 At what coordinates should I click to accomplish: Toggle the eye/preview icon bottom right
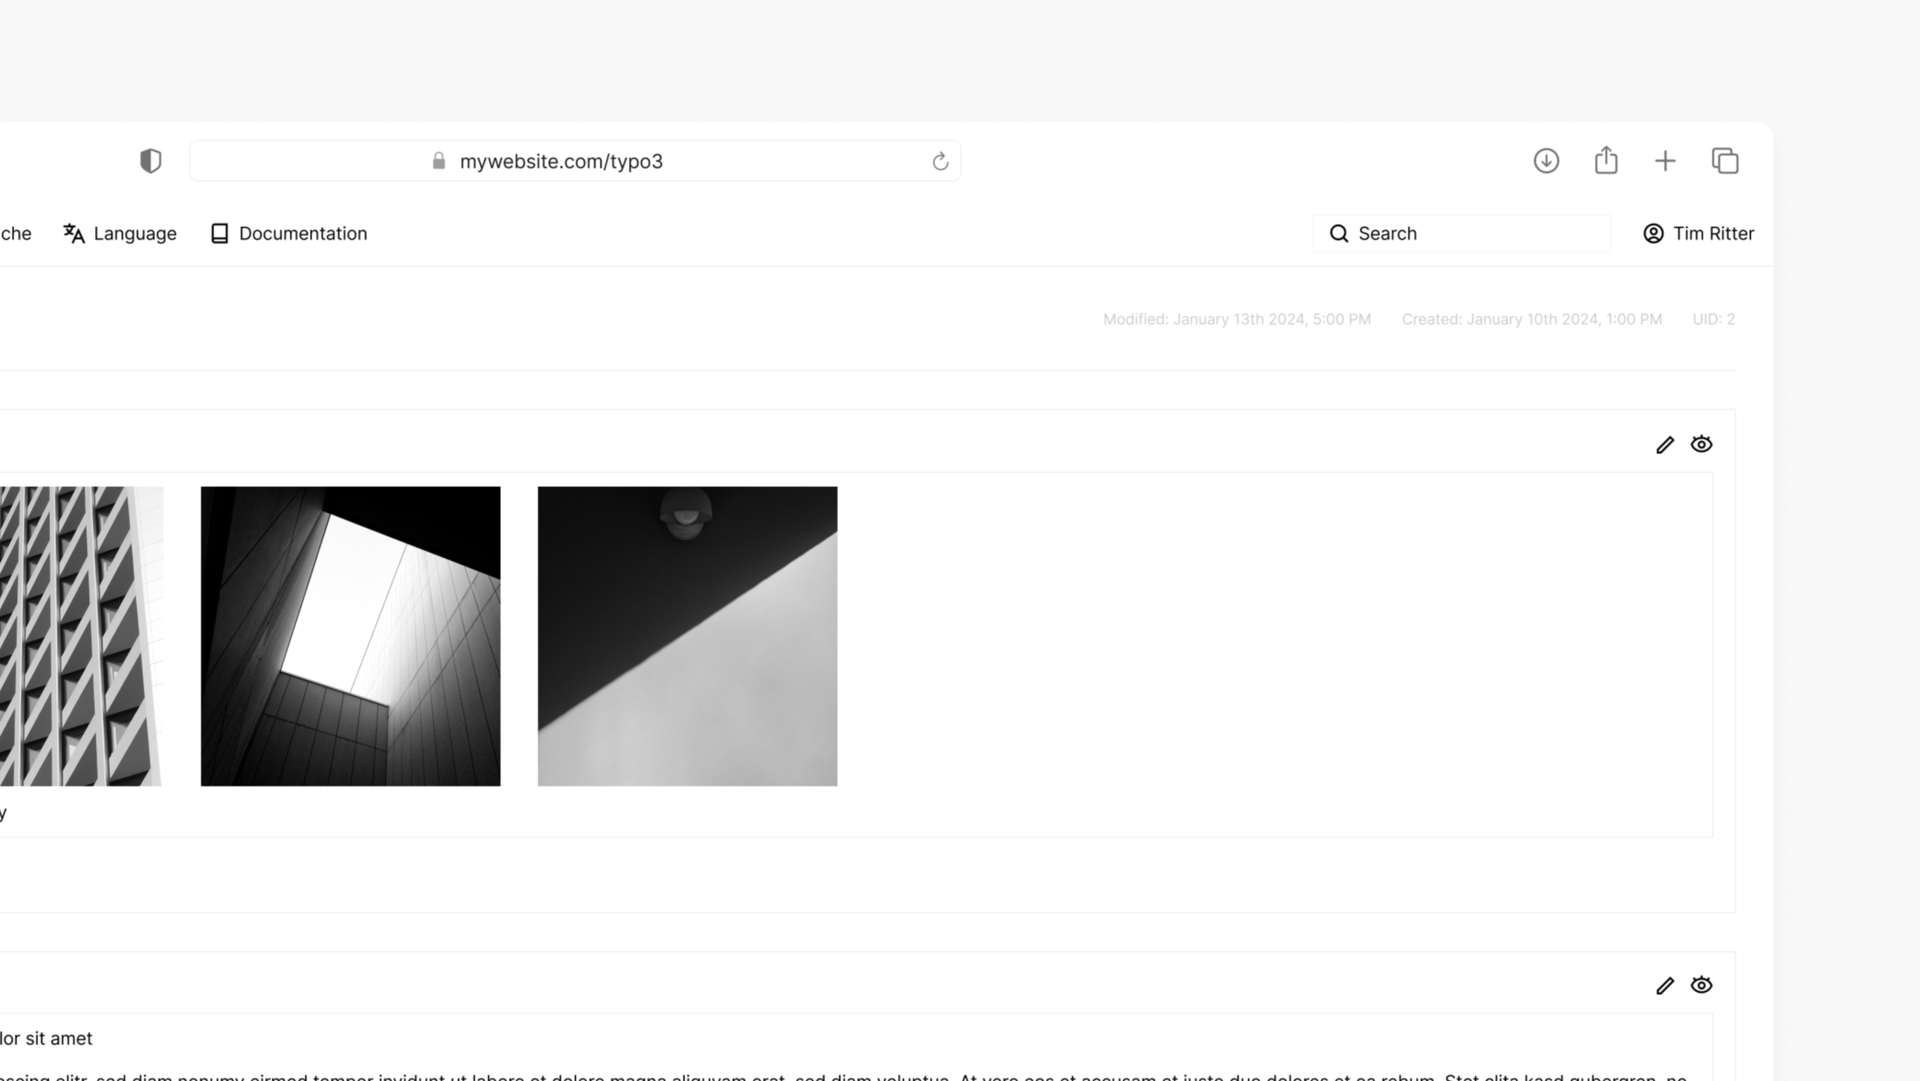(1702, 985)
